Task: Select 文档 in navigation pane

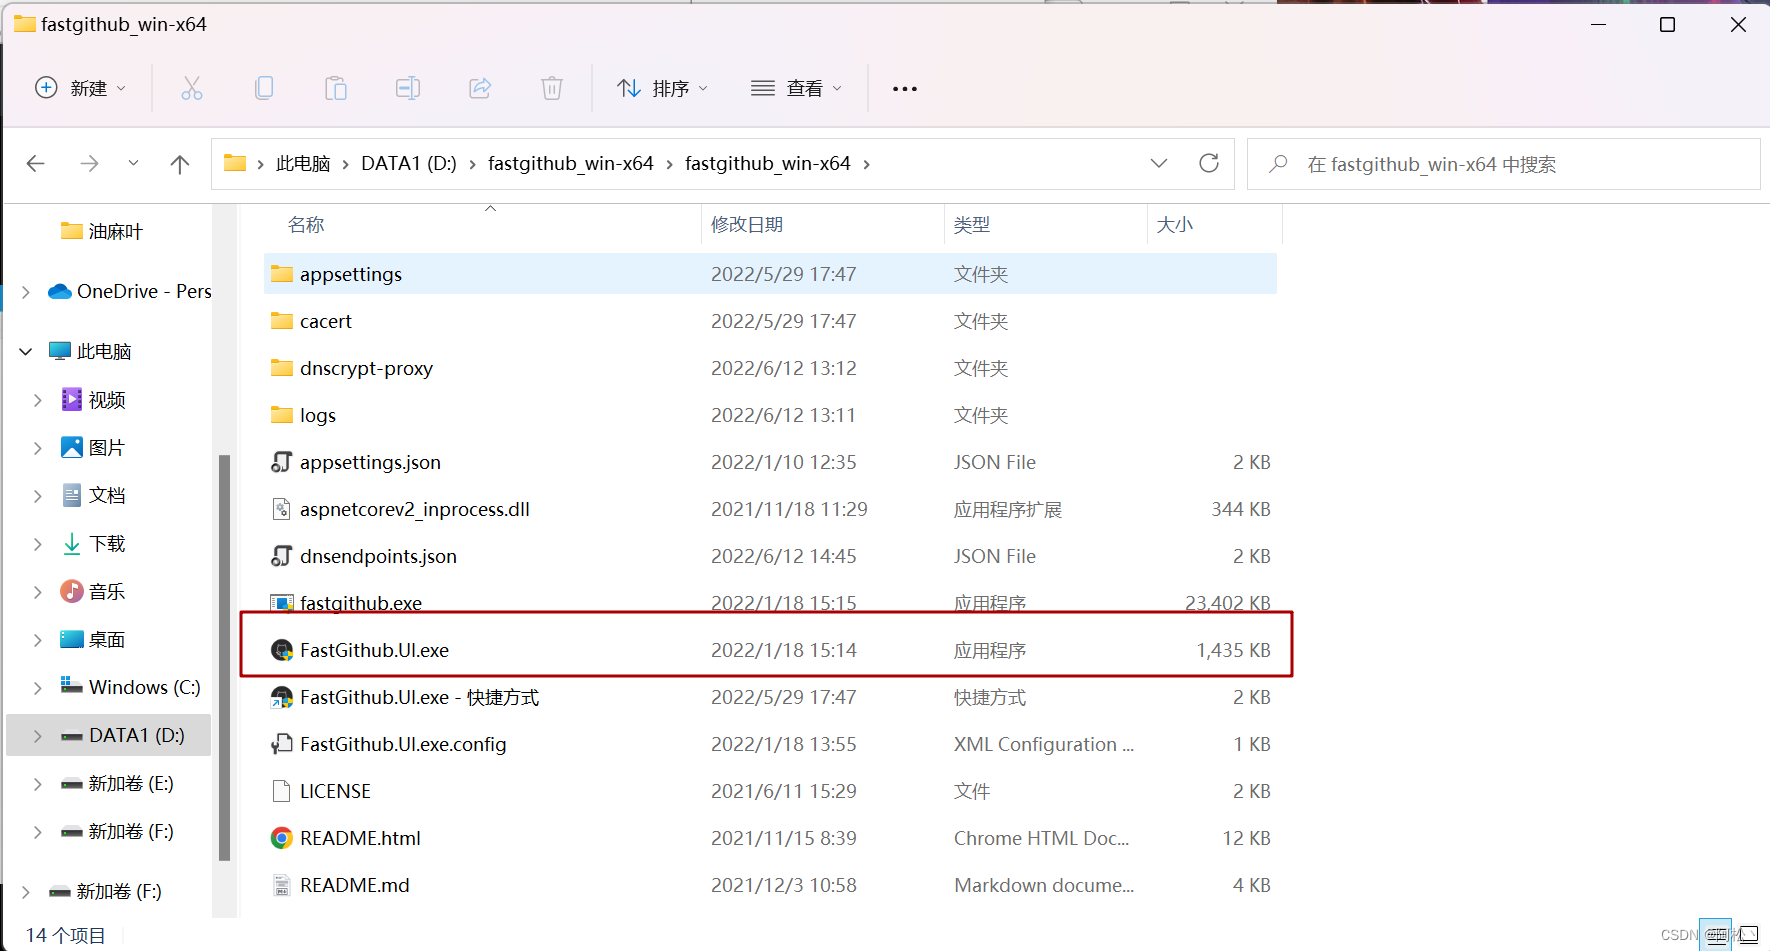Action: click(93, 496)
